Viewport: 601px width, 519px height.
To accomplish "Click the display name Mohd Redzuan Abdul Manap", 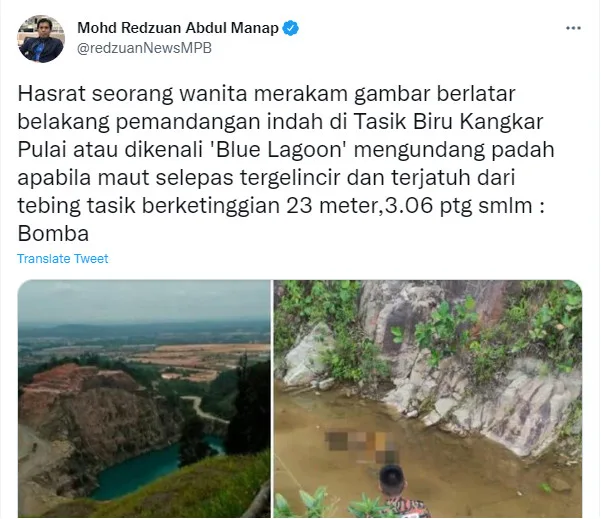I will (x=178, y=28).
